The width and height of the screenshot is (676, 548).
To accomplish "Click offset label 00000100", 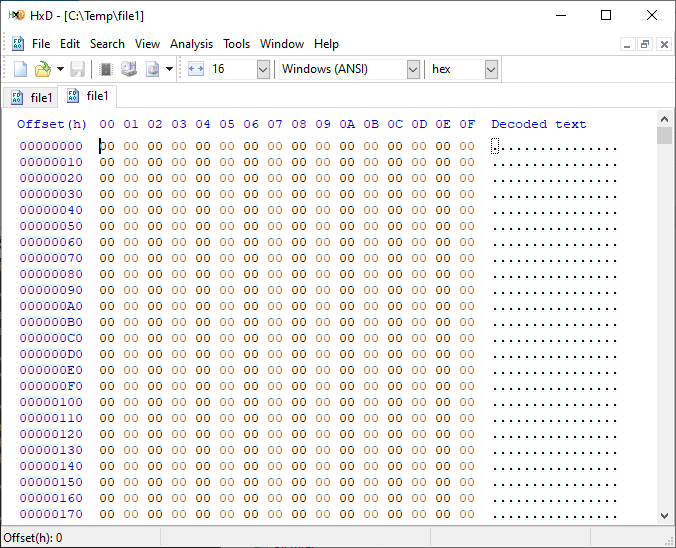I will tap(51, 402).
